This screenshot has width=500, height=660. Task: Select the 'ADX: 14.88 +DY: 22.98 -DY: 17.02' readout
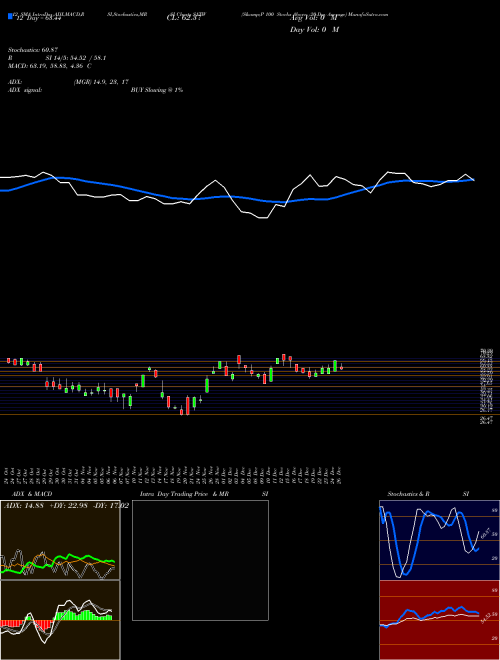(66, 506)
